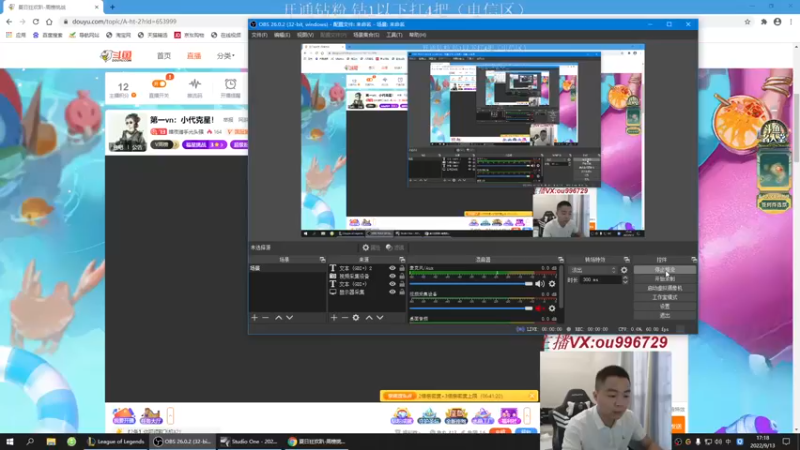Open microphone/Aux mixer settings gear
Image resolution: width=800 pixels, height=450 pixels.
coord(552,284)
